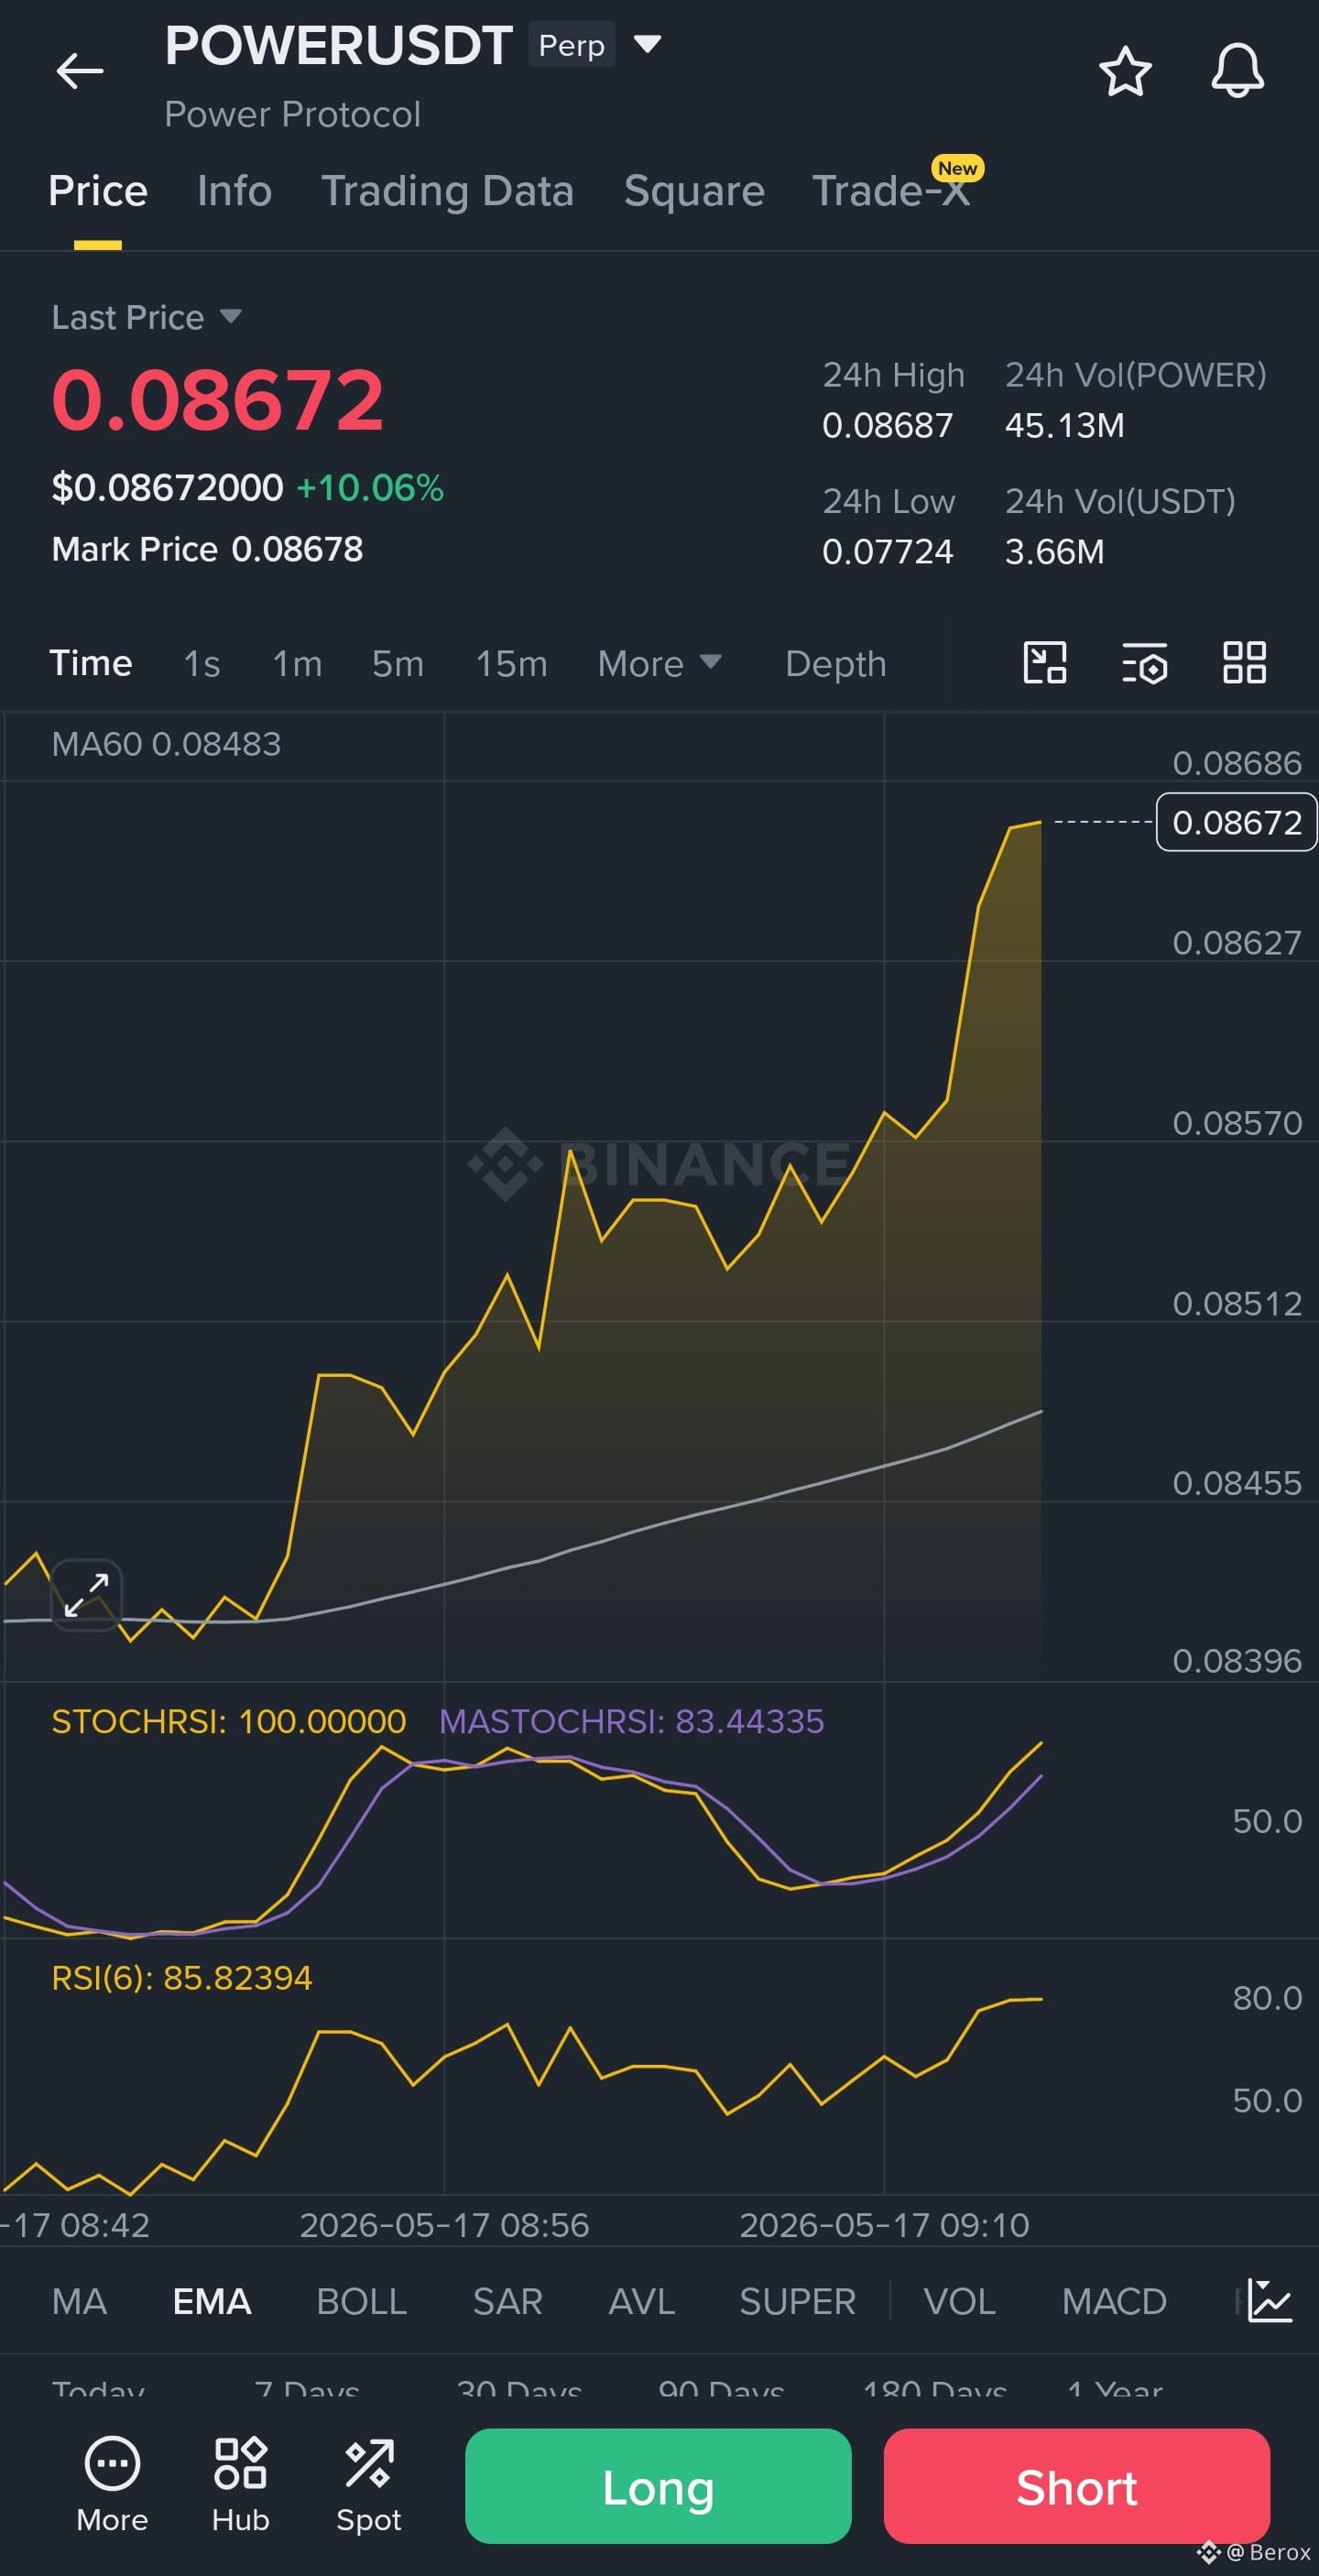Viewport: 1319px width, 2576px height.
Task: Tap the MA60 0.08483 label
Action: [x=166, y=743]
